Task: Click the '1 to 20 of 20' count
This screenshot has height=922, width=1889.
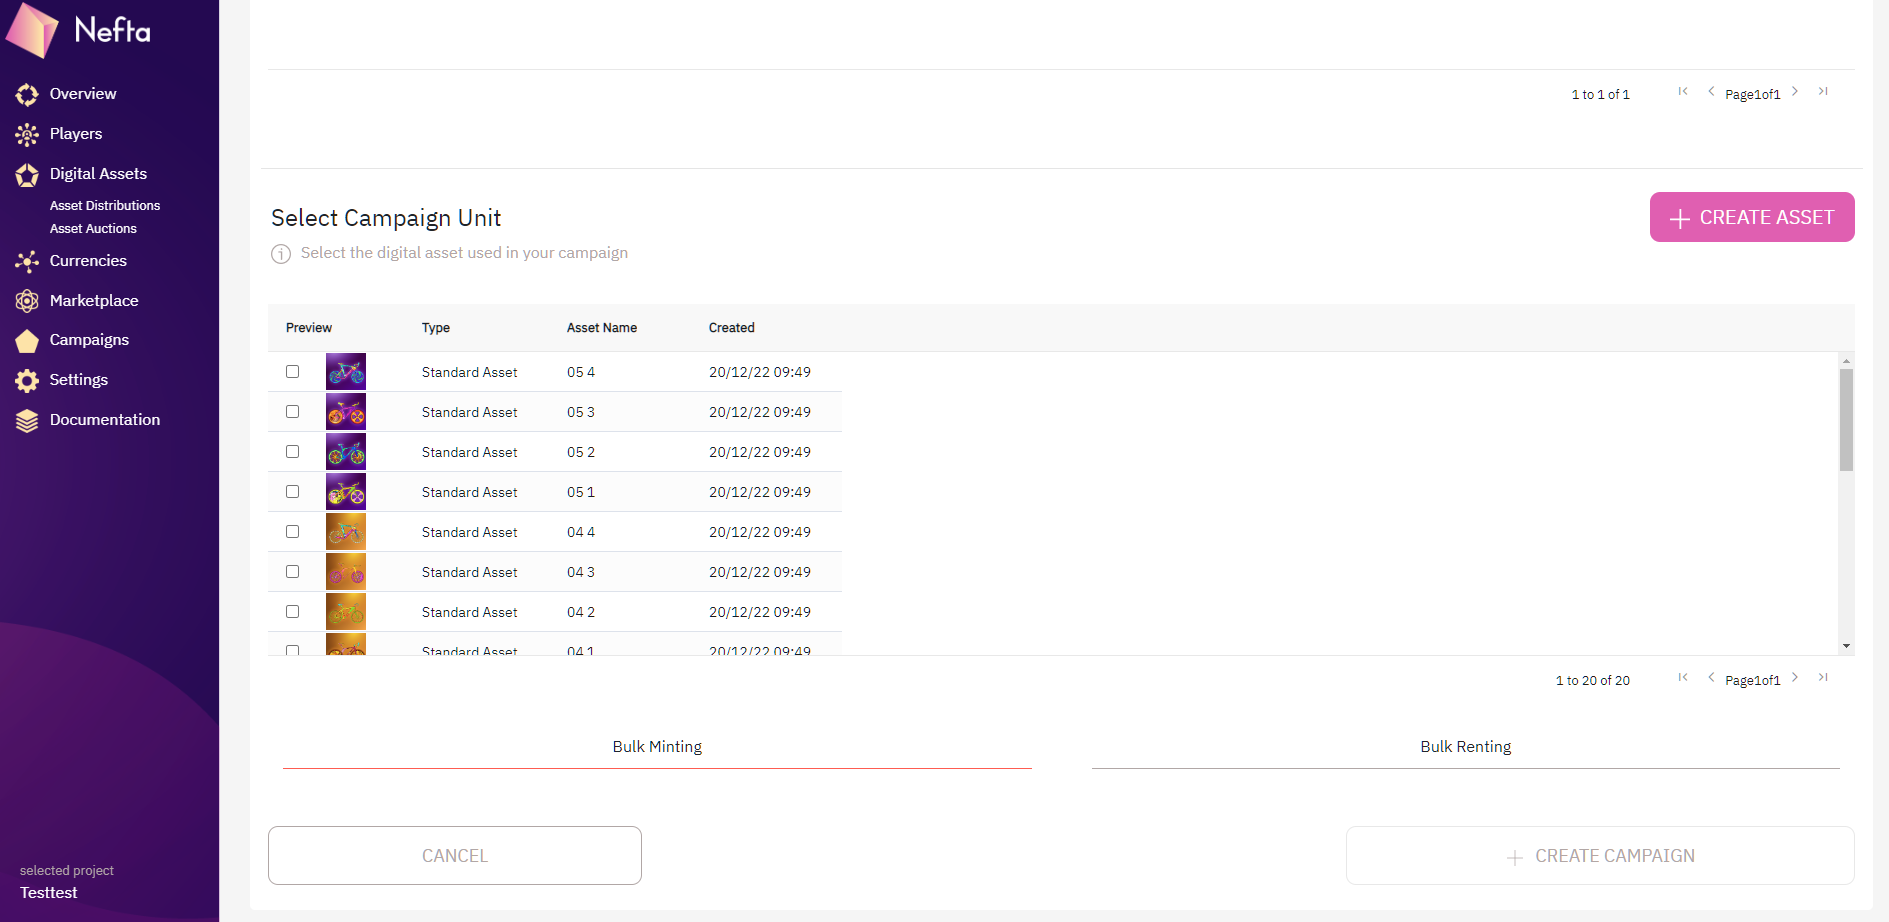Action: [x=1593, y=681]
